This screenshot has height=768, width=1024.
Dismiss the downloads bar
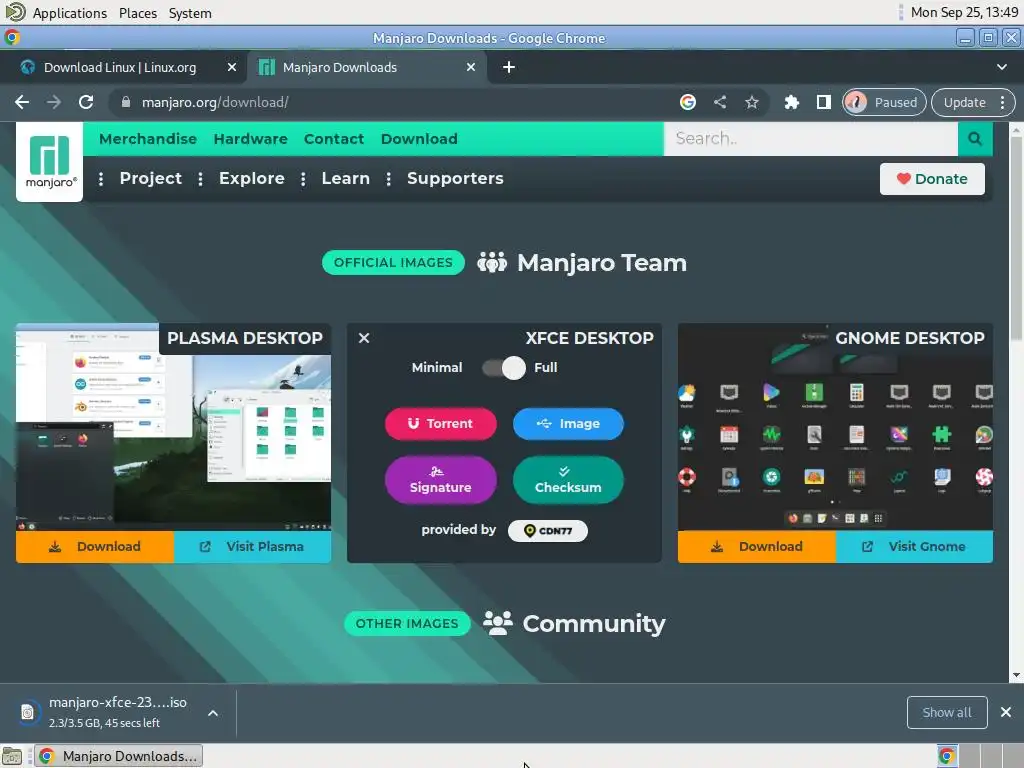tap(1006, 712)
